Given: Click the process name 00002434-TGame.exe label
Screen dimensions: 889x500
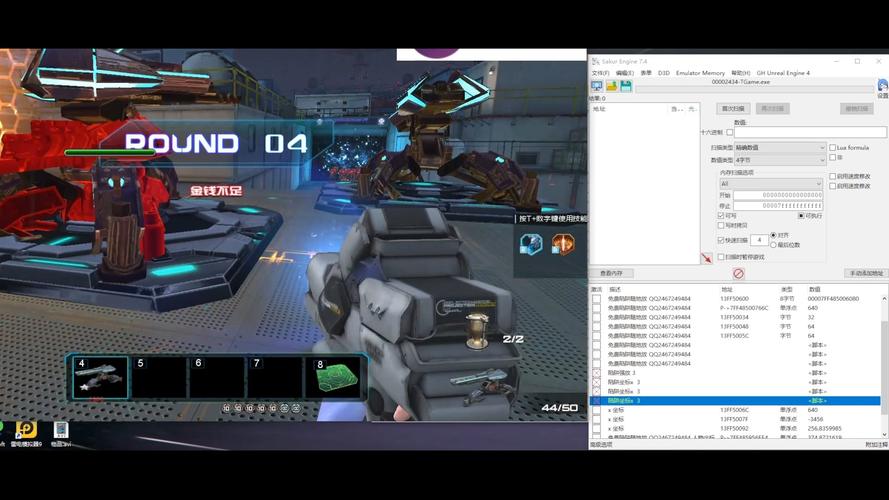Looking at the screenshot, I should [x=740, y=82].
